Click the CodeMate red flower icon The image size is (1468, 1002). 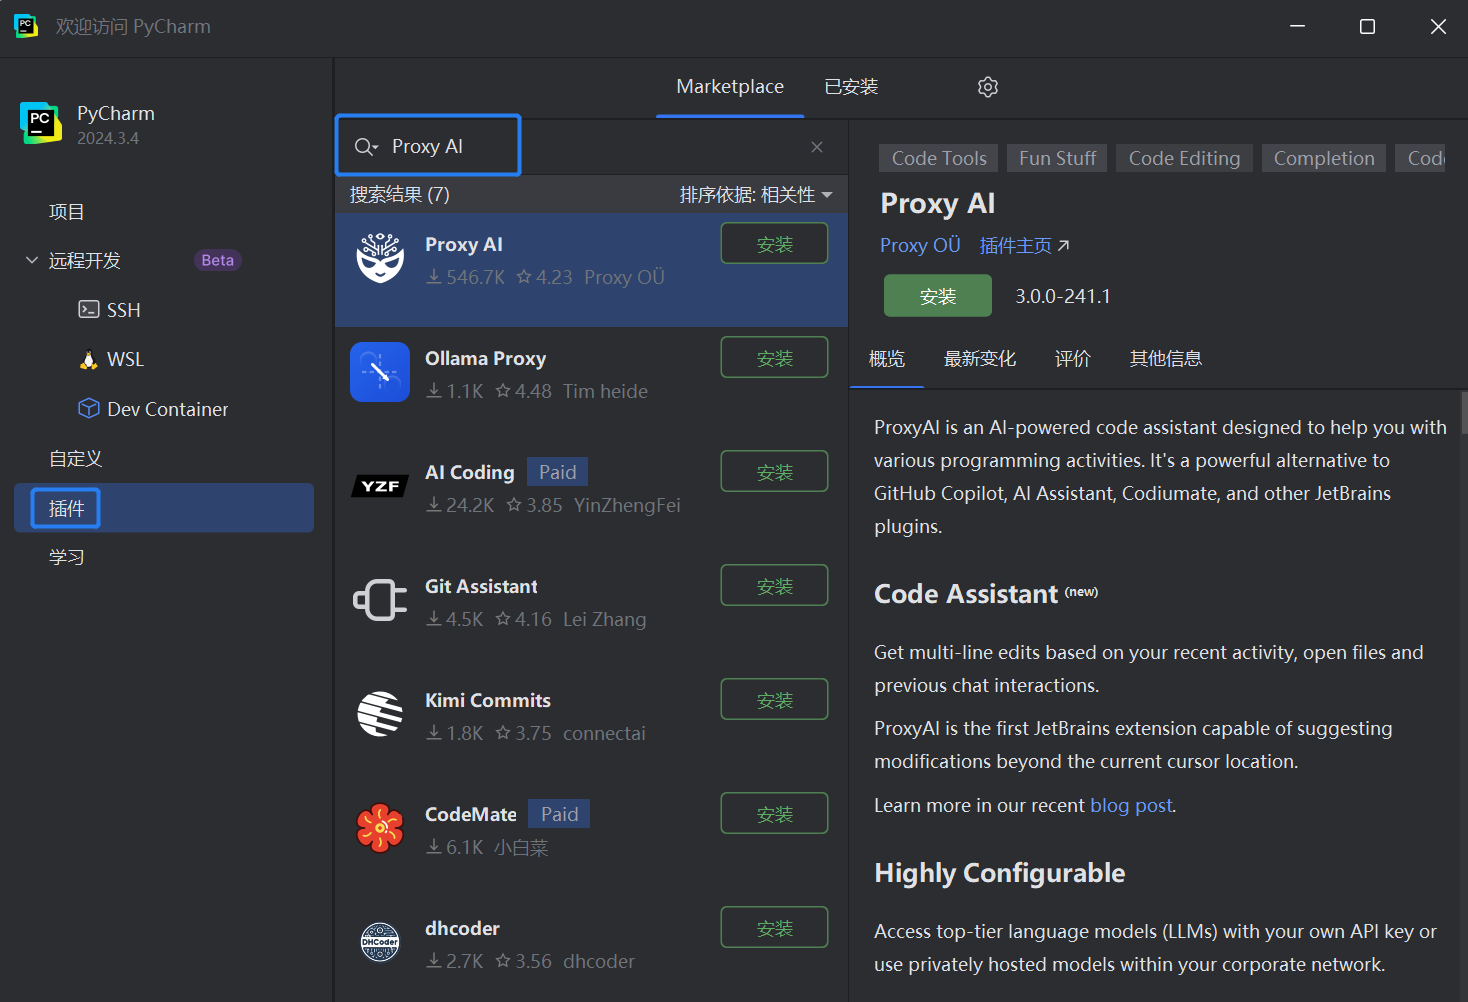(x=380, y=828)
